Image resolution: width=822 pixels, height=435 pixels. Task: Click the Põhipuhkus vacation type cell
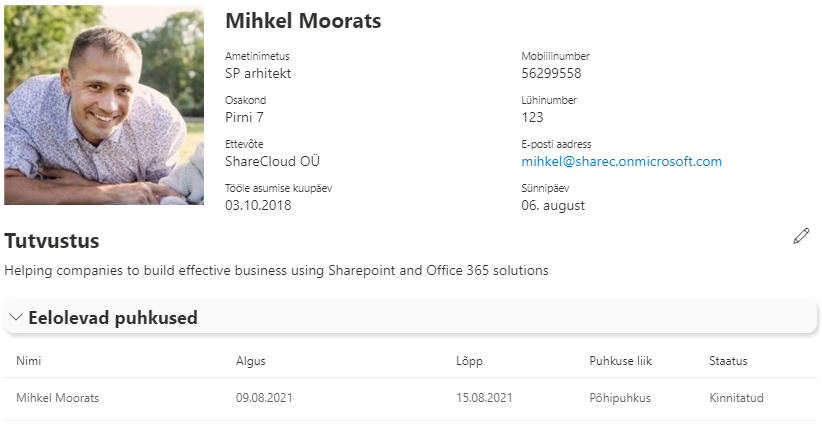pos(620,398)
